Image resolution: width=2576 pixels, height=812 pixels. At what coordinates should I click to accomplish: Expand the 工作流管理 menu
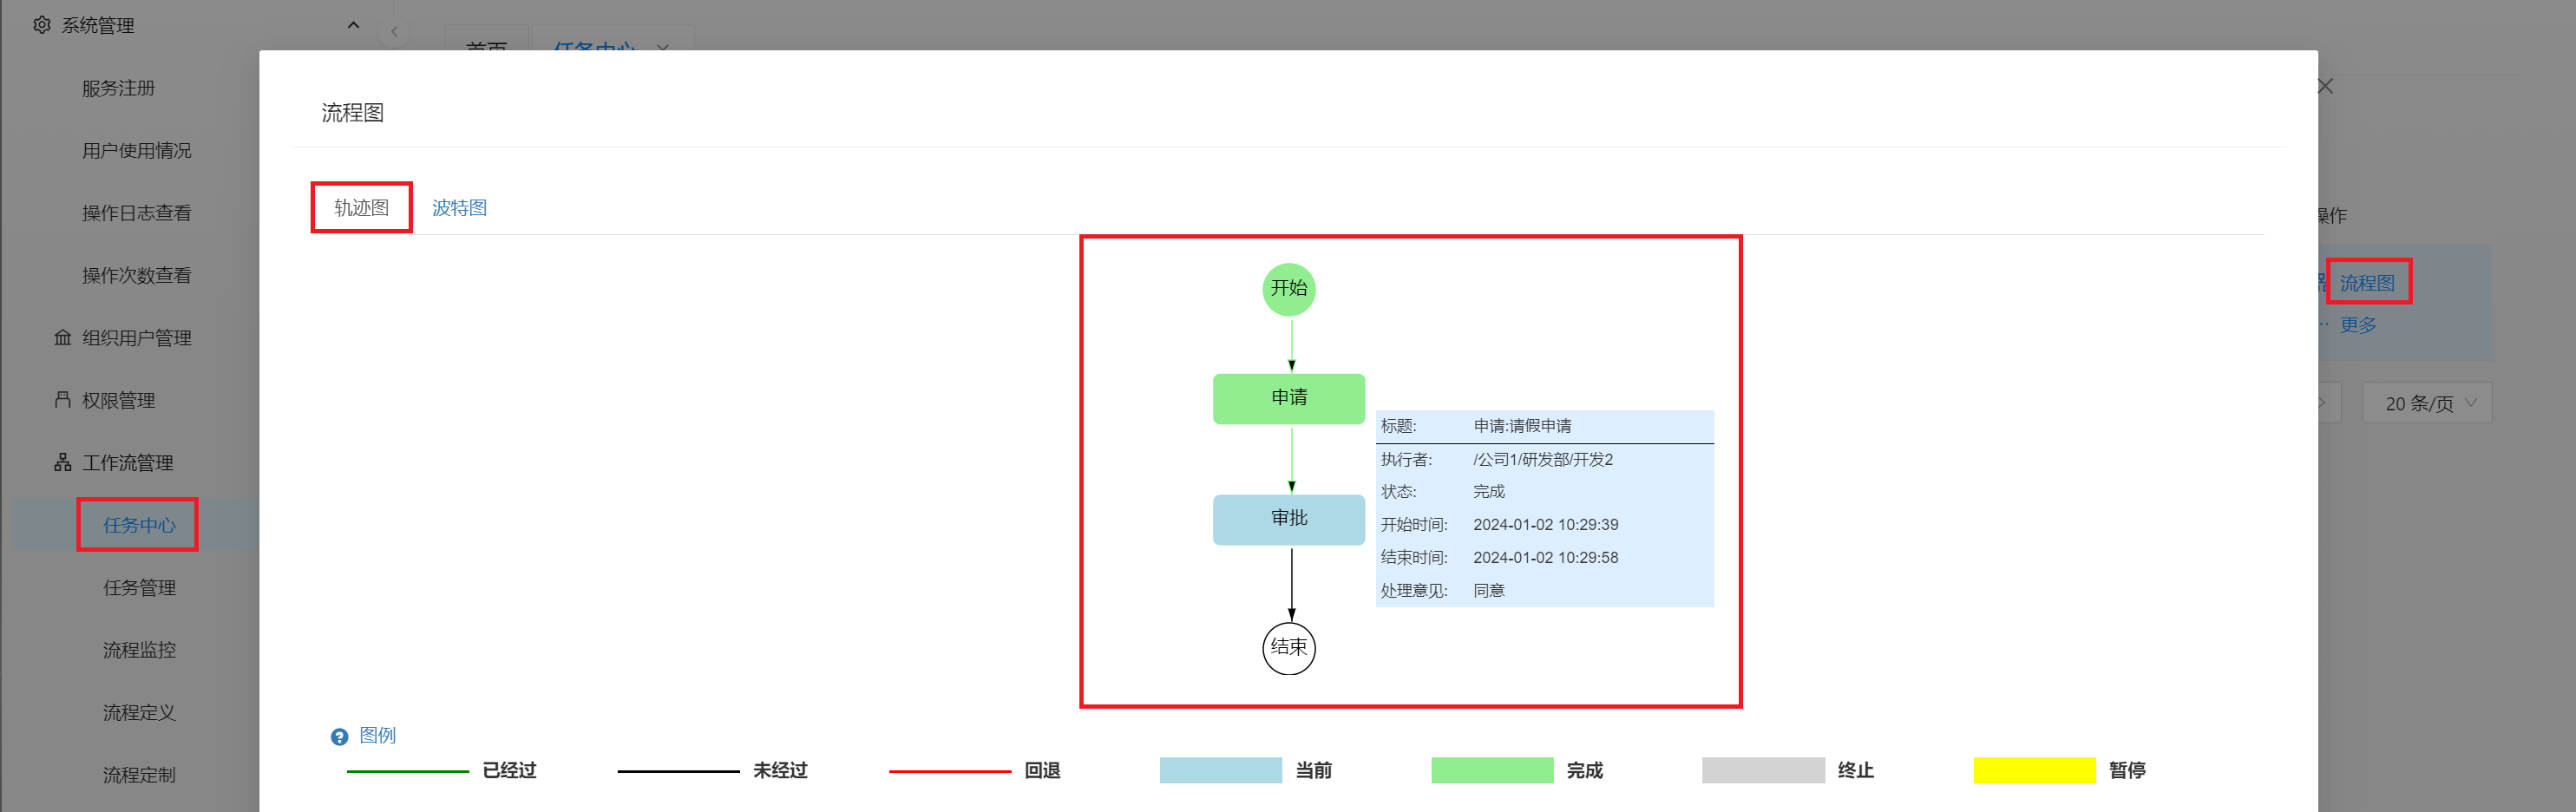pos(127,463)
